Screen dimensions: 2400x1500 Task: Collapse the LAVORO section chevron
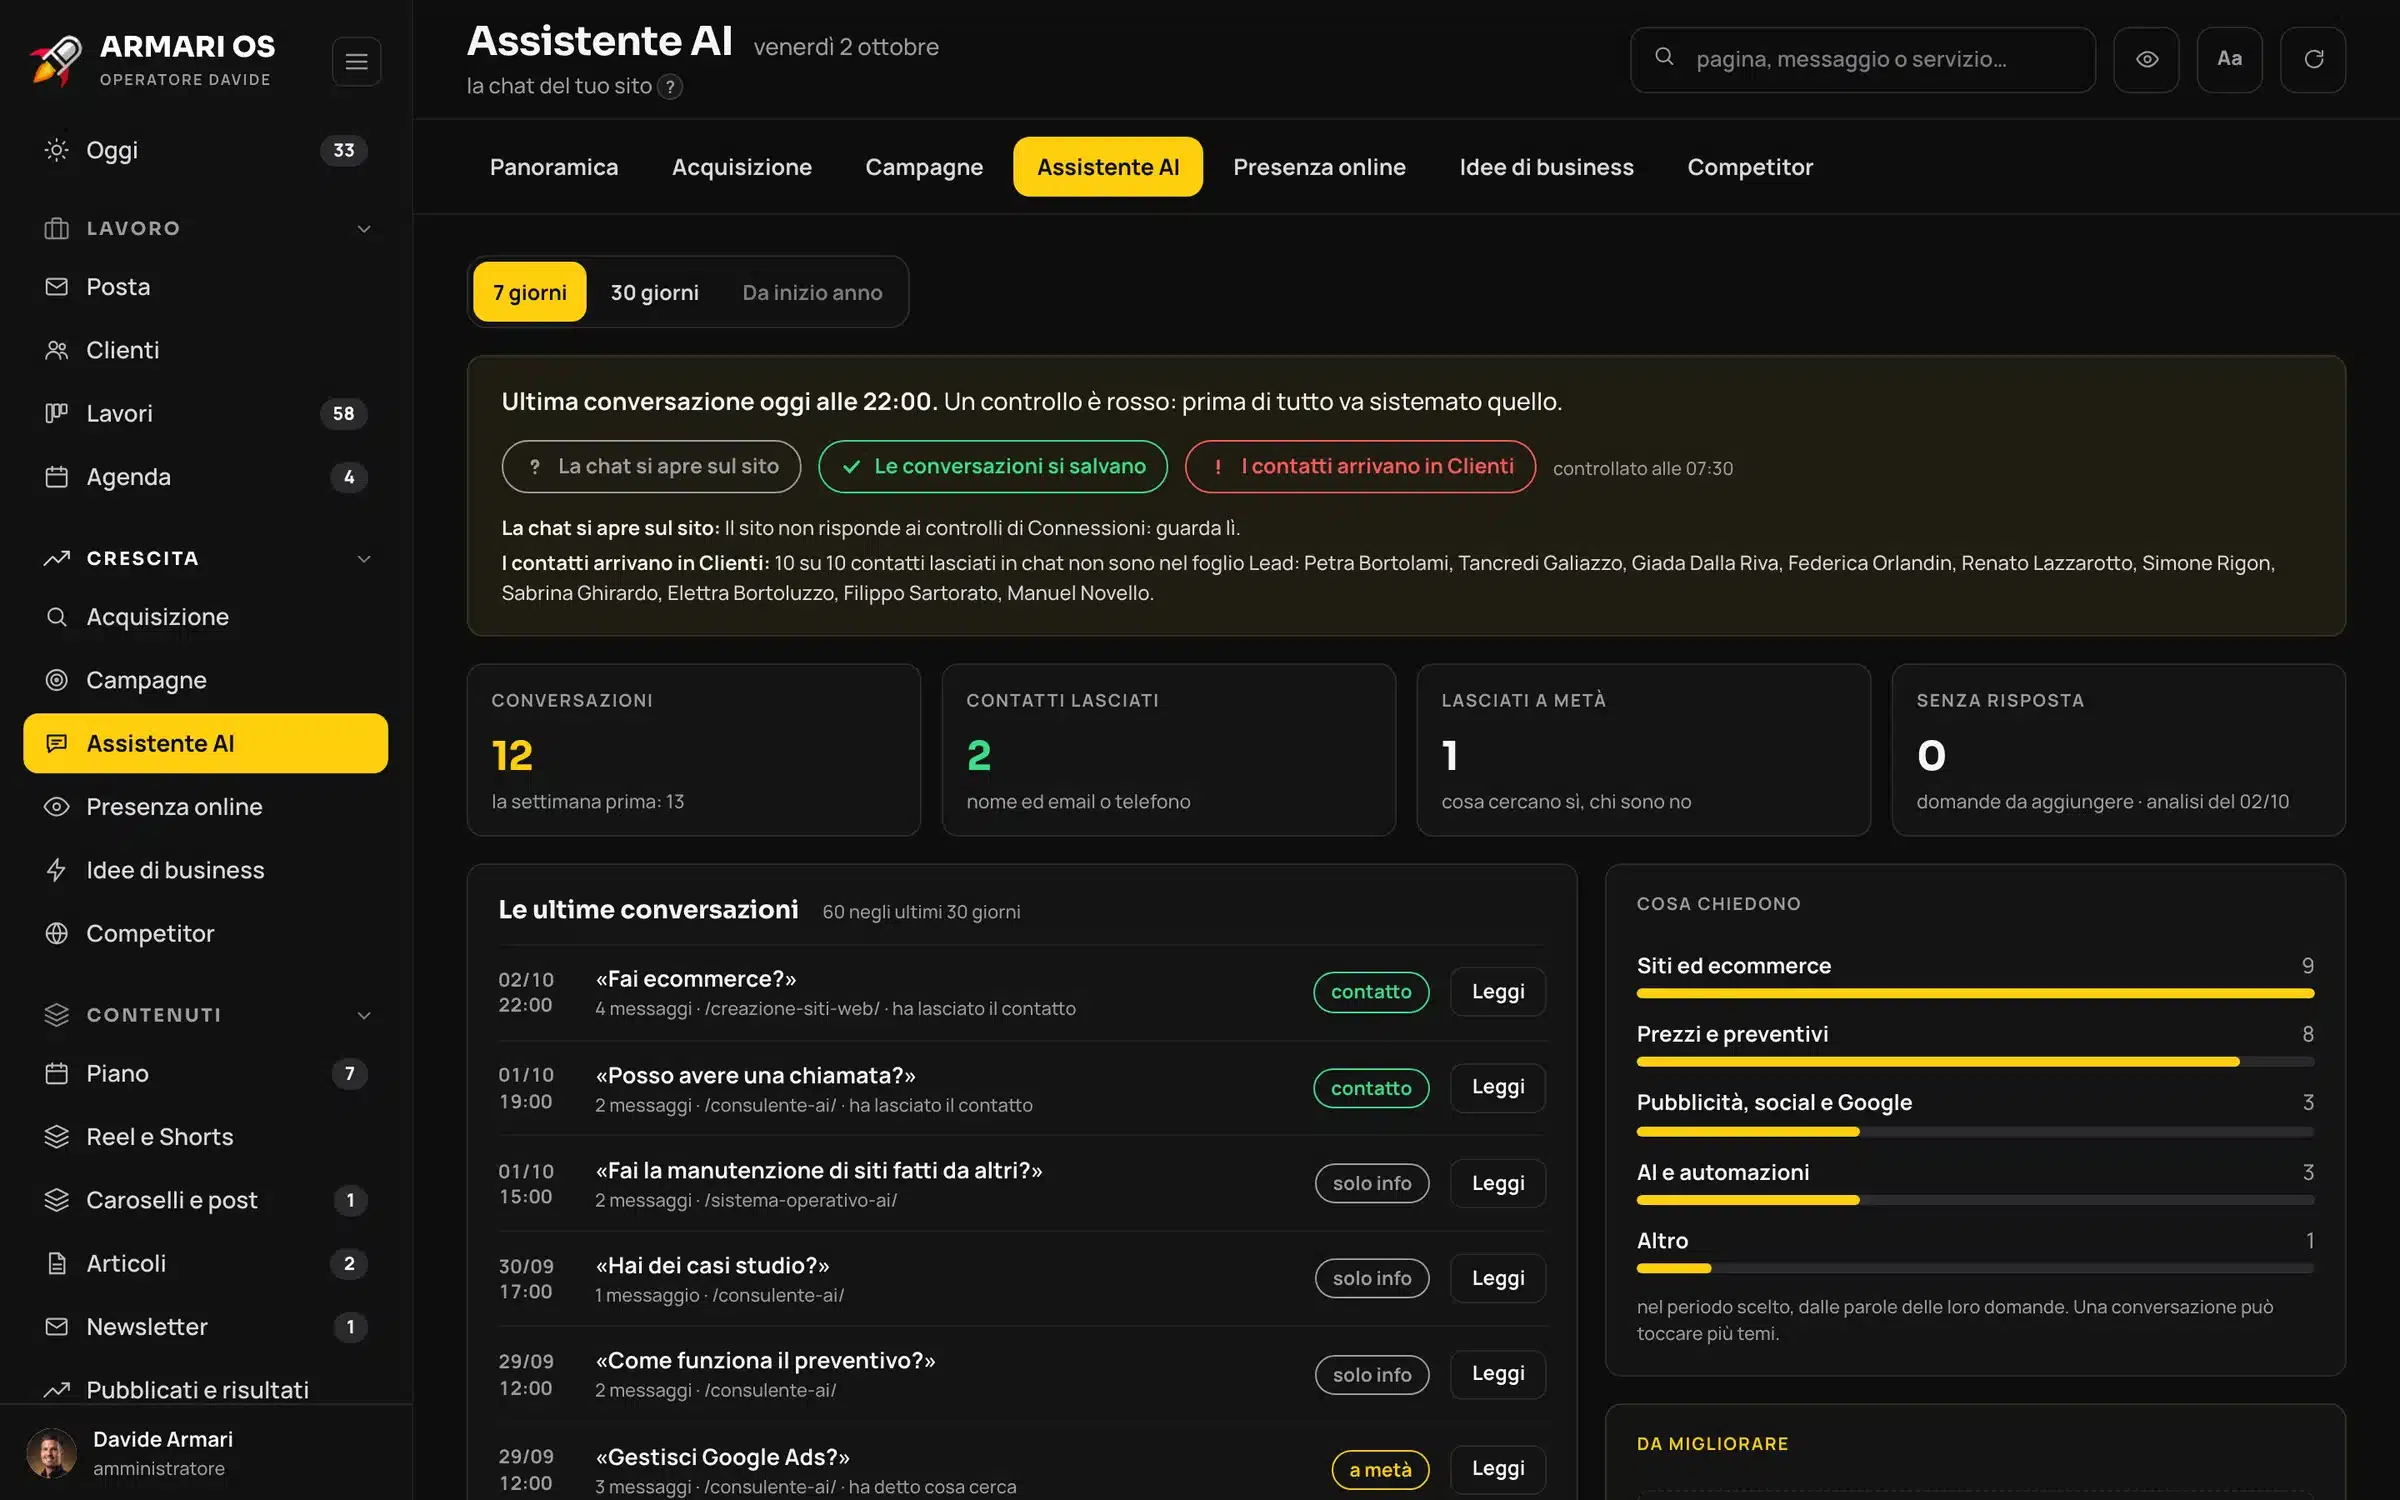pos(364,229)
